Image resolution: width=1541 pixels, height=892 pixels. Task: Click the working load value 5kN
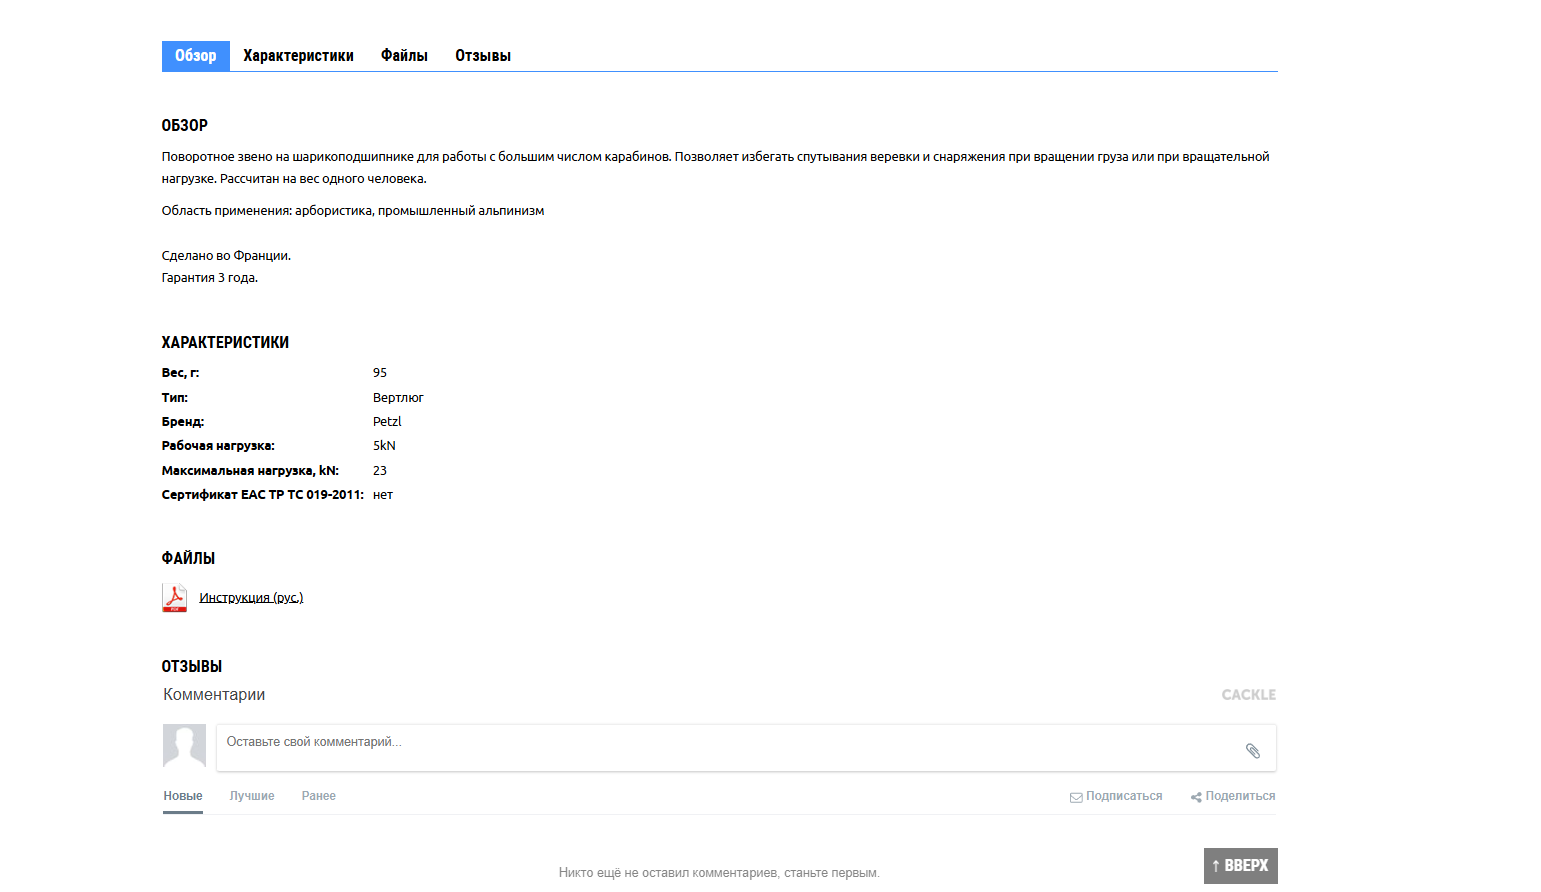coord(384,446)
